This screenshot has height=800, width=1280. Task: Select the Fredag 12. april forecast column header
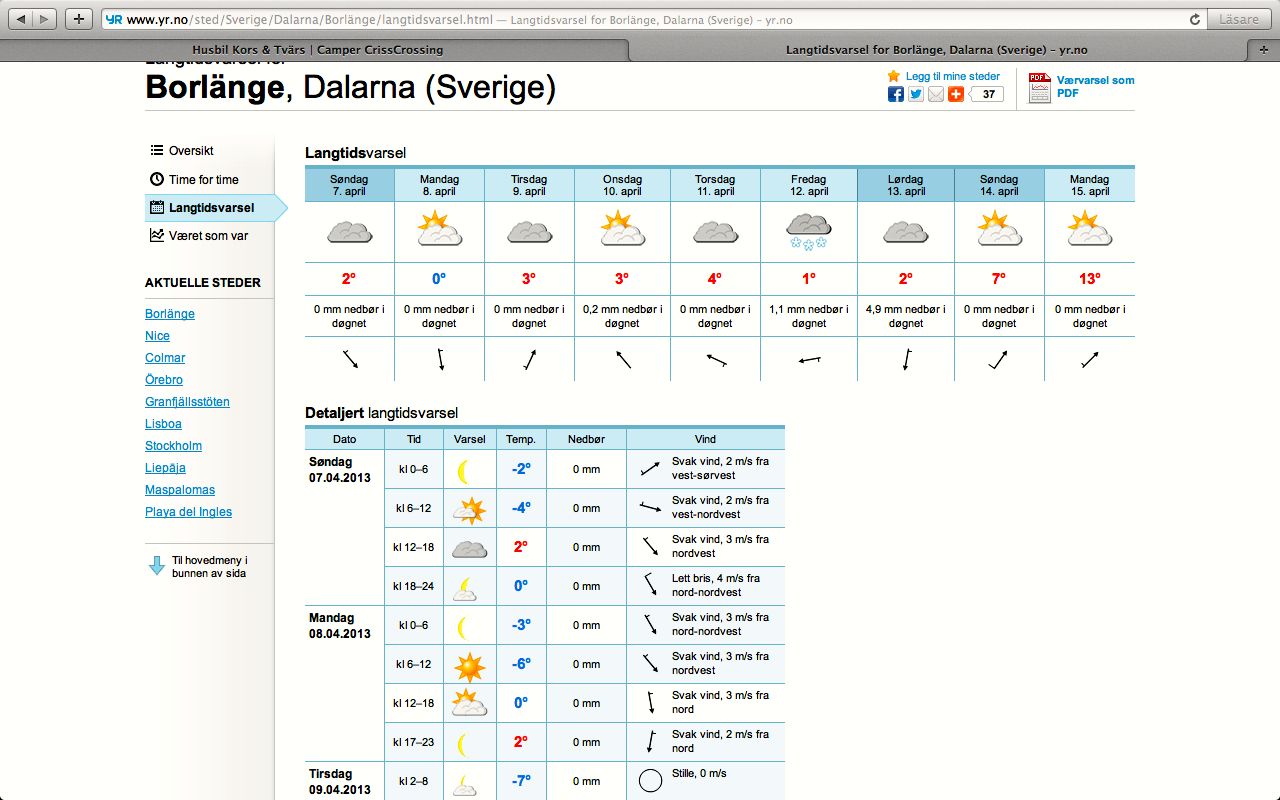pos(809,185)
